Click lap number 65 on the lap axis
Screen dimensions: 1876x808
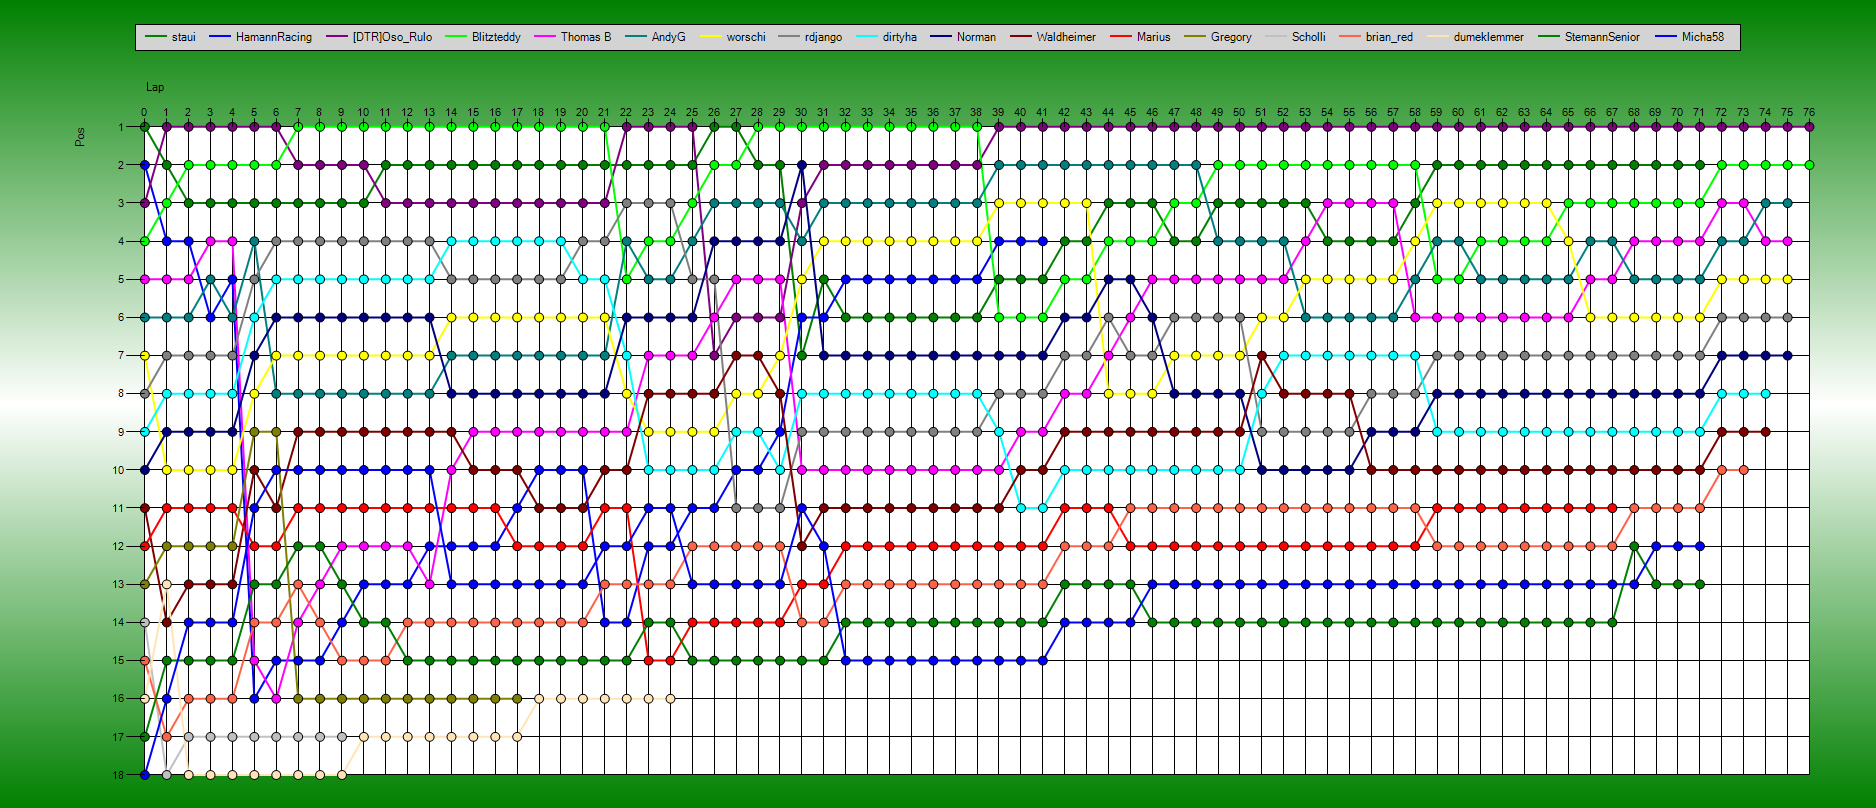pyautogui.click(x=1568, y=113)
